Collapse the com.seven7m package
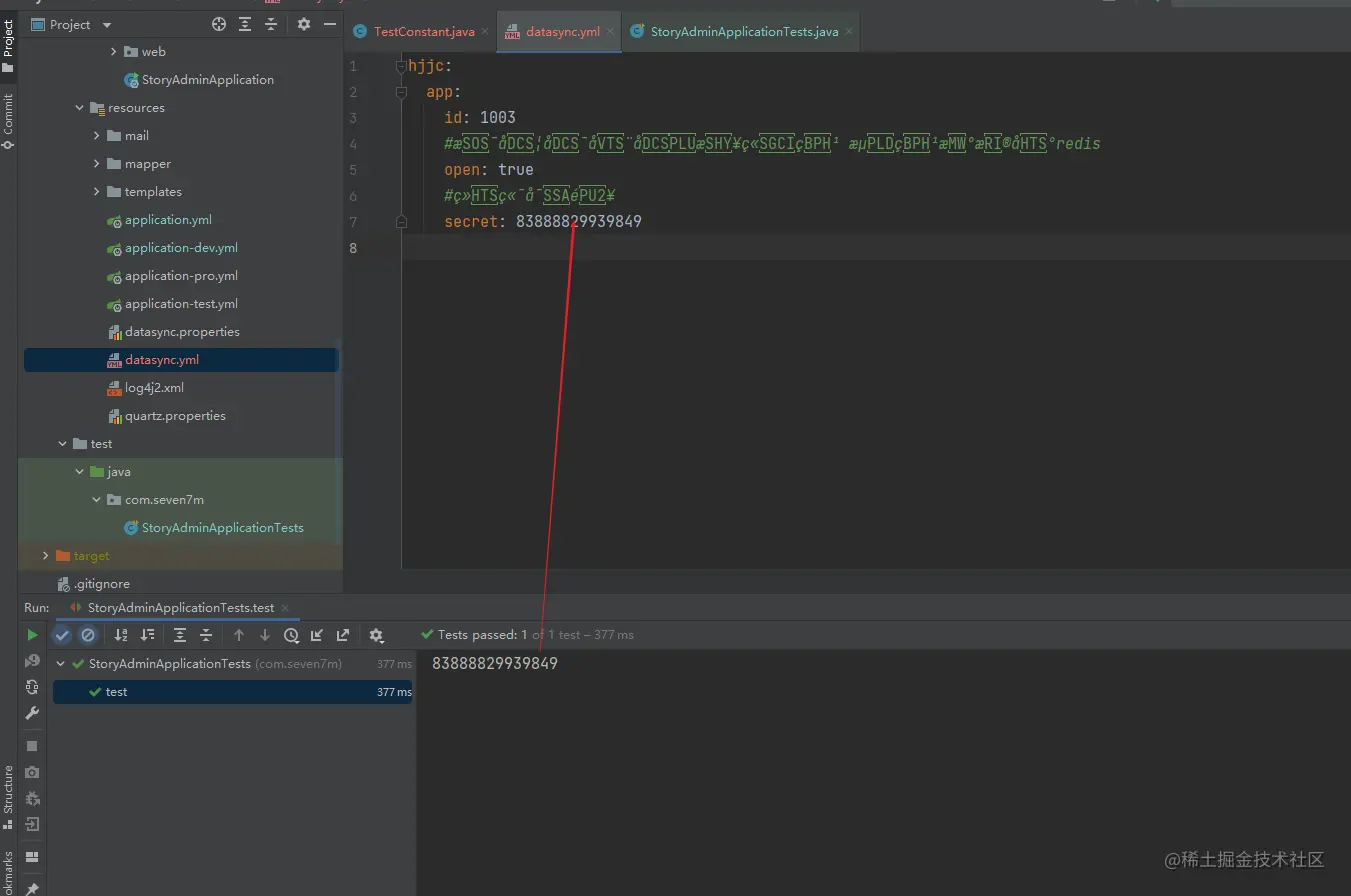1351x896 pixels. click(x=97, y=500)
